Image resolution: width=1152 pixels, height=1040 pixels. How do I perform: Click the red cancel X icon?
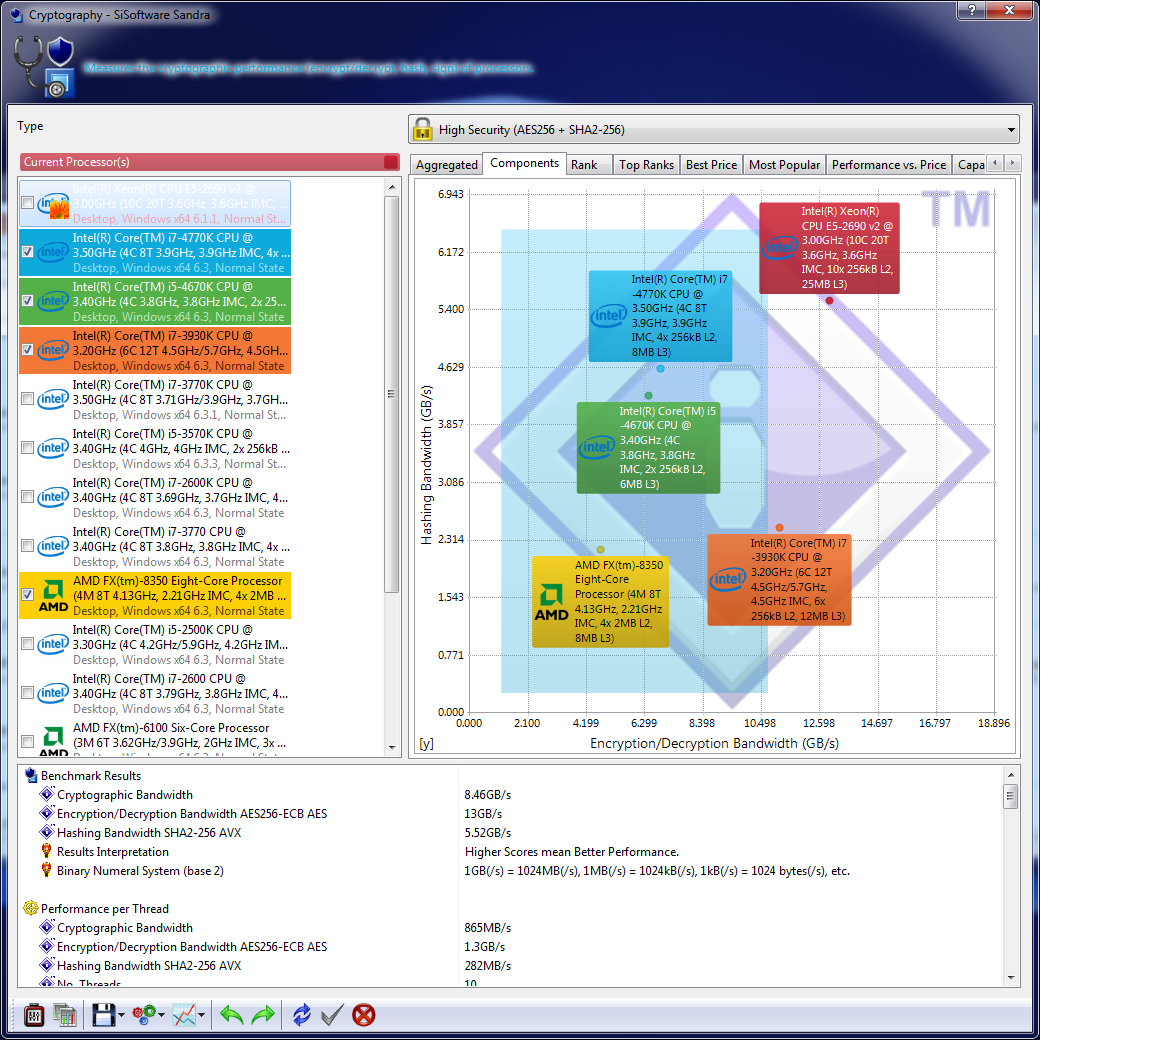(x=364, y=1015)
